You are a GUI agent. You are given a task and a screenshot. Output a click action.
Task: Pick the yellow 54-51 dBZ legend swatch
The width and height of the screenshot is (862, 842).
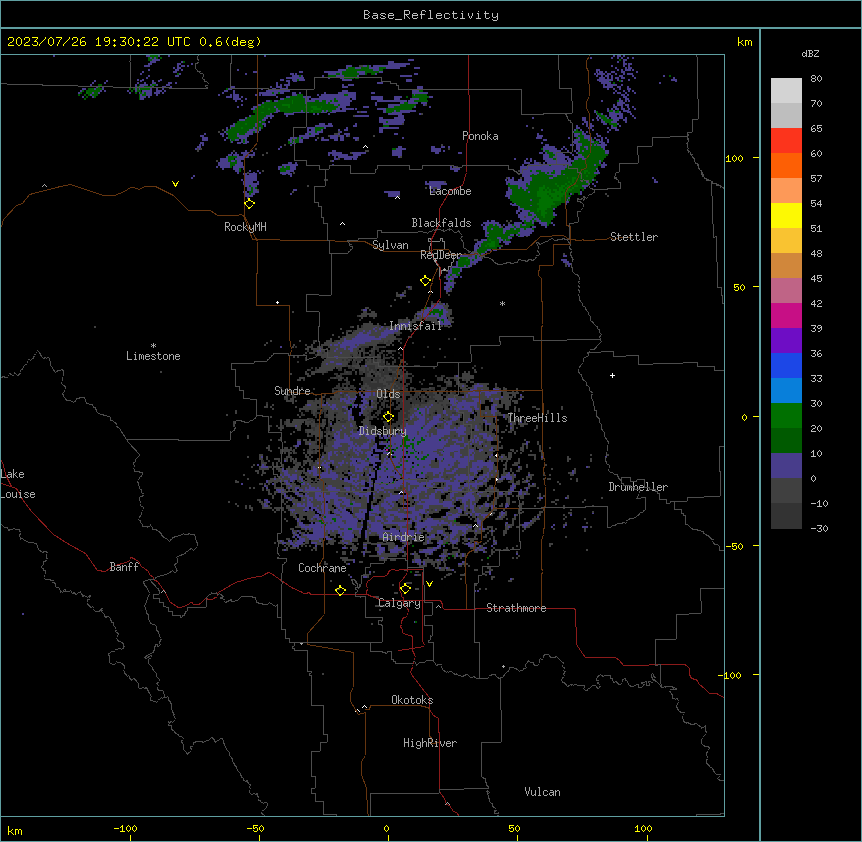click(x=786, y=215)
